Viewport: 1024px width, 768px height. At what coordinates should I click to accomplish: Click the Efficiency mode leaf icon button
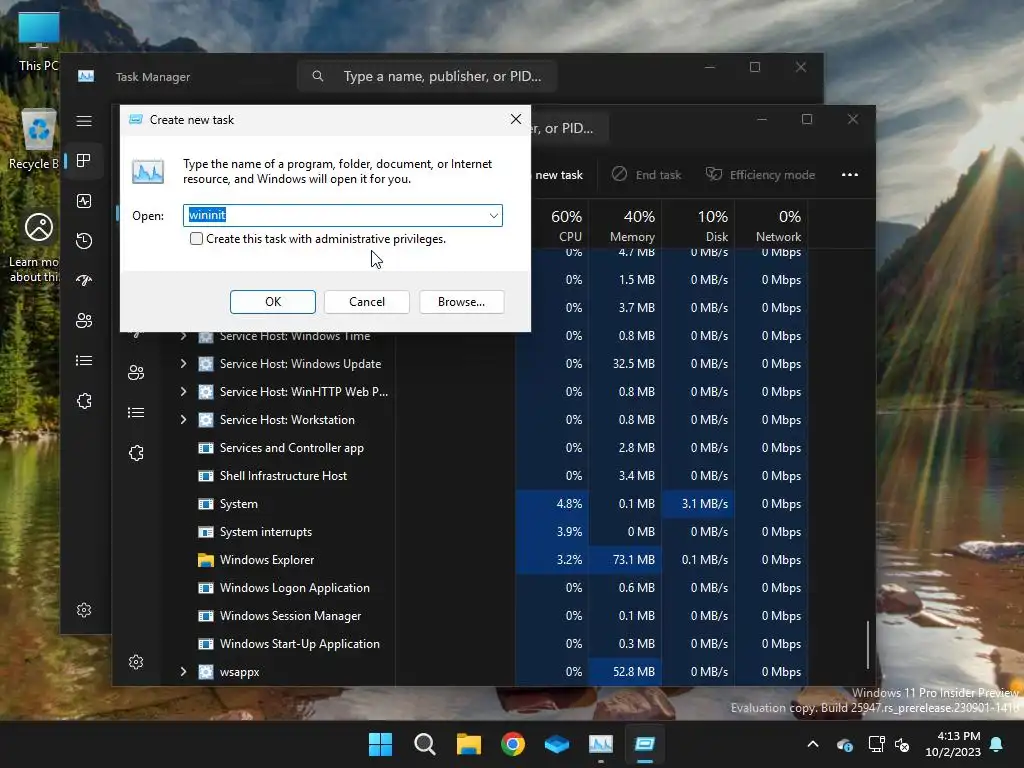(x=760, y=175)
